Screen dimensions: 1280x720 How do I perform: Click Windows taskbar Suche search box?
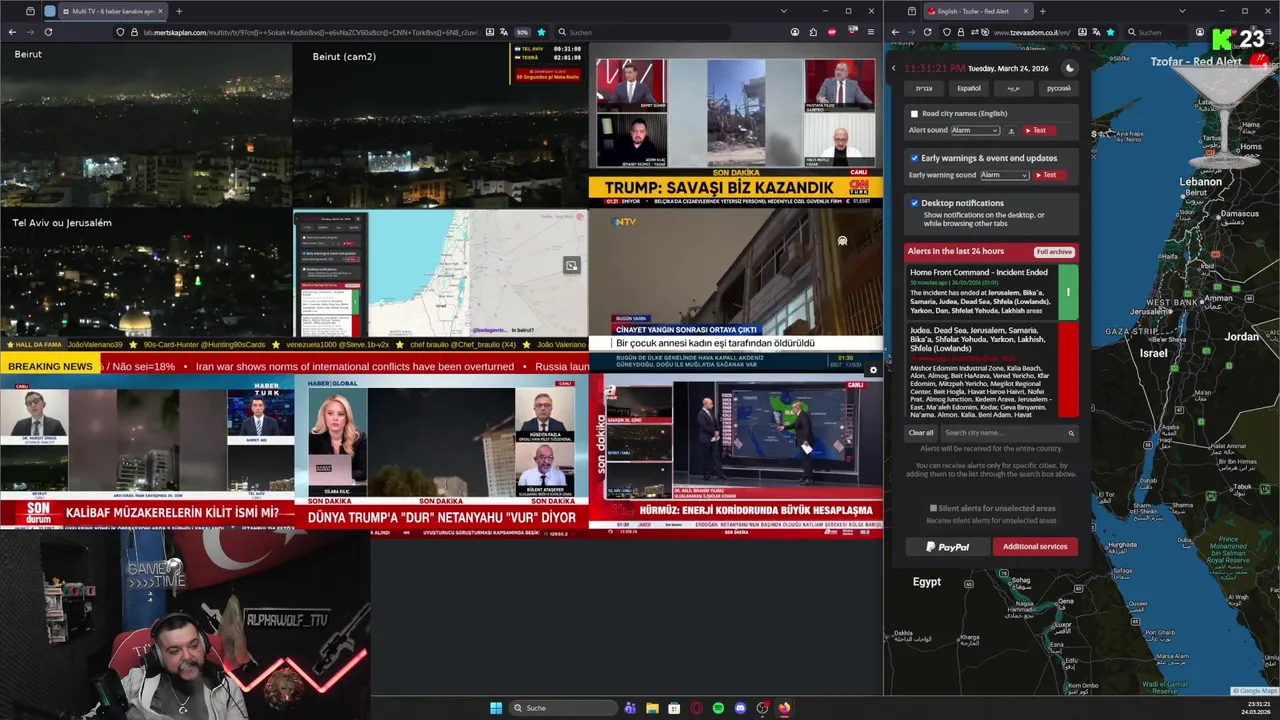click(563, 708)
